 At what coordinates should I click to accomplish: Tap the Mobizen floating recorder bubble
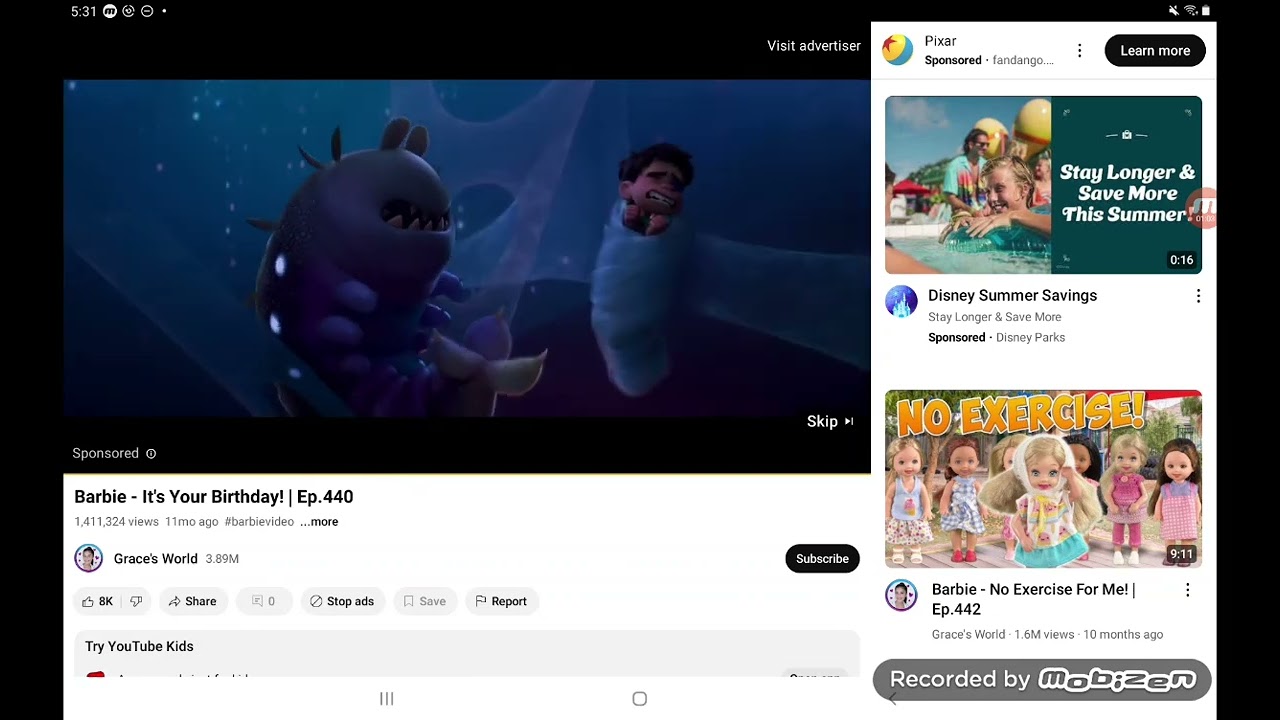click(1203, 209)
